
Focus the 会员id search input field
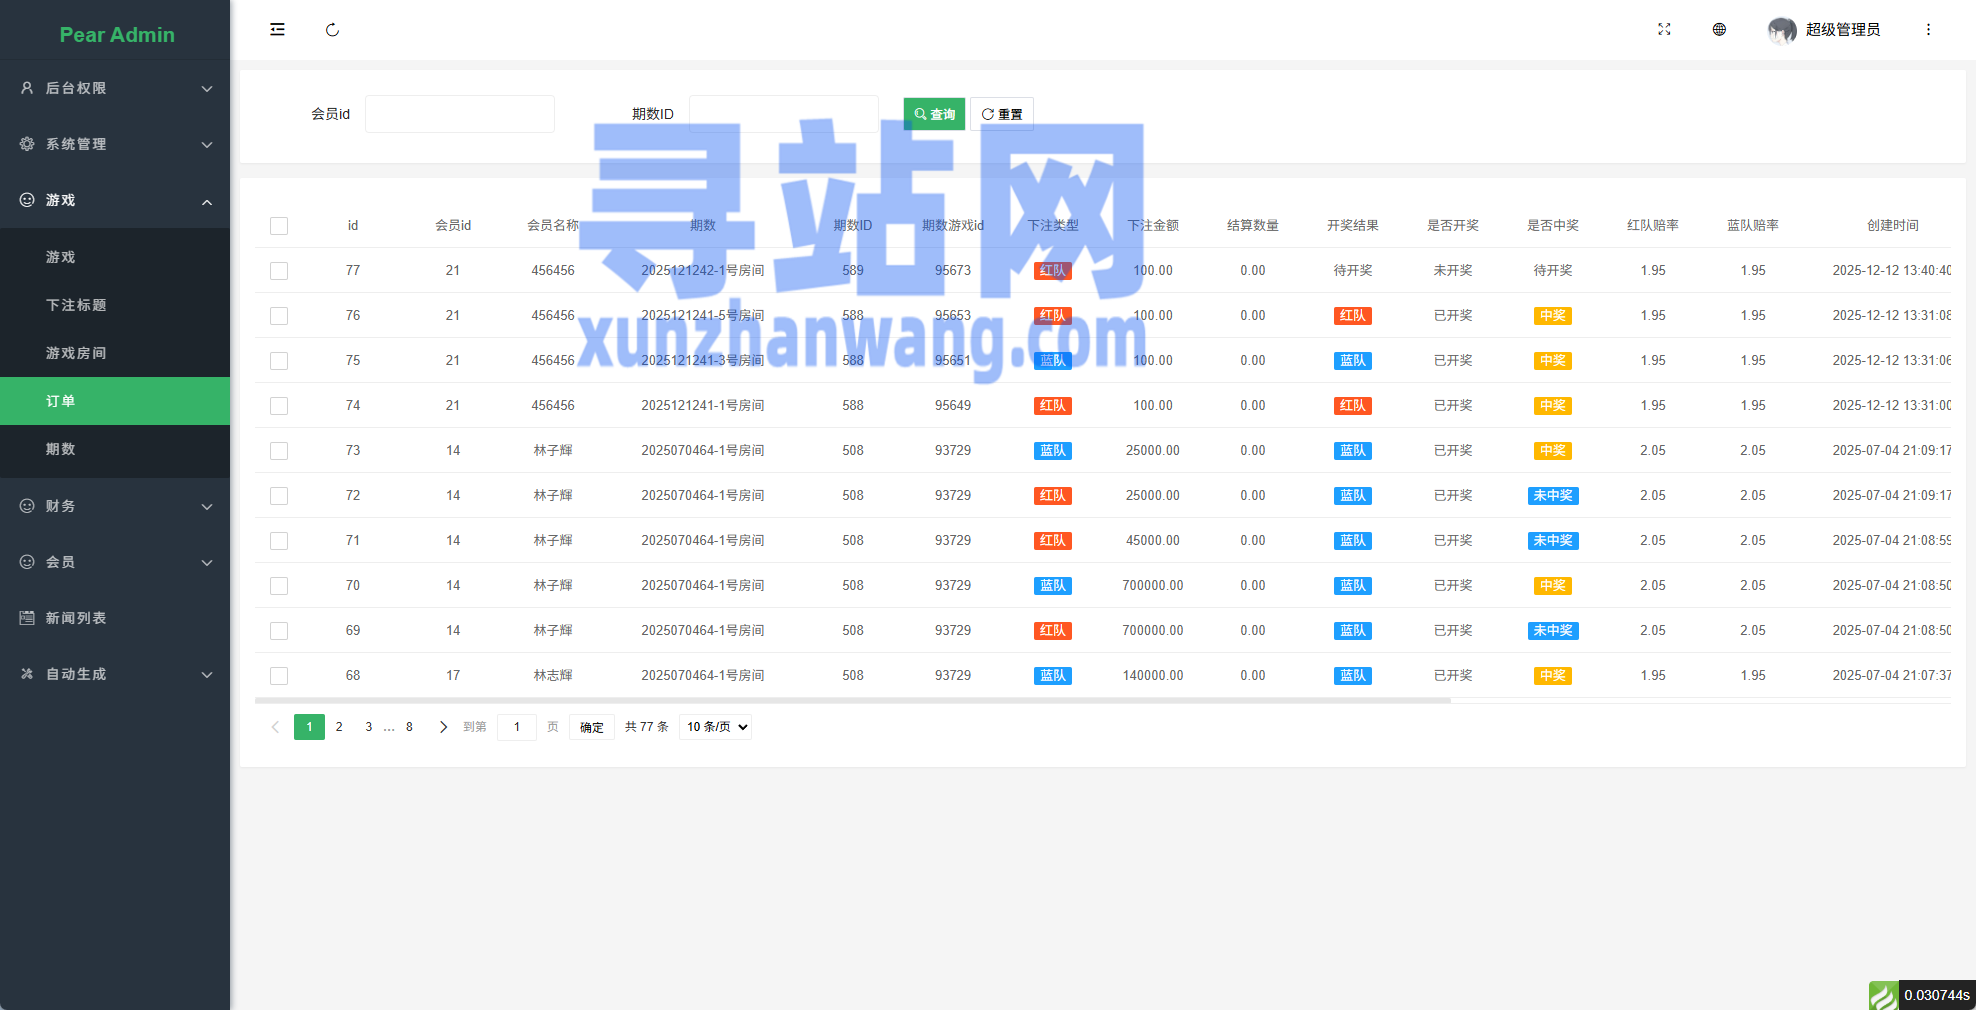(x=459, y=114)
